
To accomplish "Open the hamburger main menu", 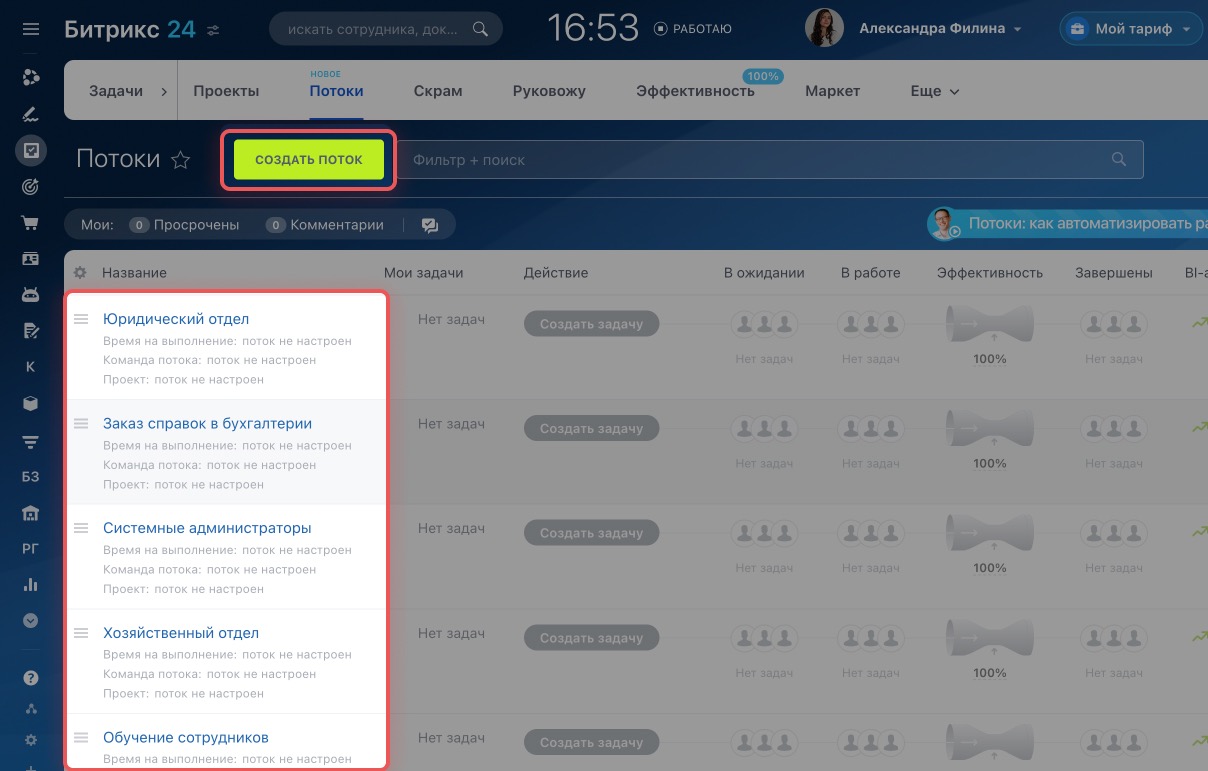I will click(31, 29).
